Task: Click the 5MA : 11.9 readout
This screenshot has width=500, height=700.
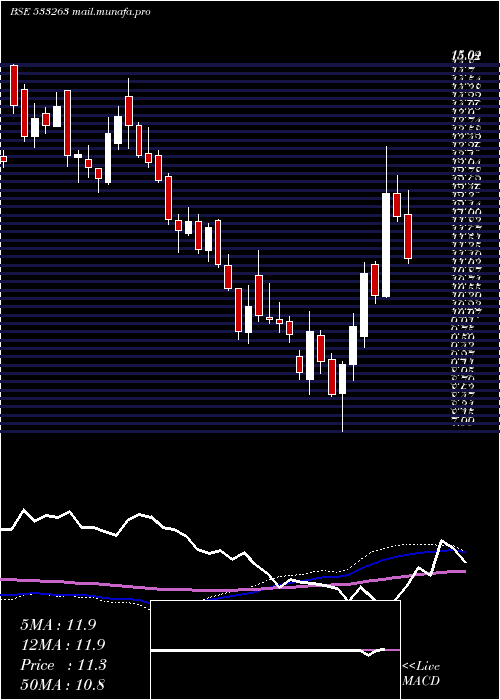Action: pyautogui.click(x=58, y=625)
